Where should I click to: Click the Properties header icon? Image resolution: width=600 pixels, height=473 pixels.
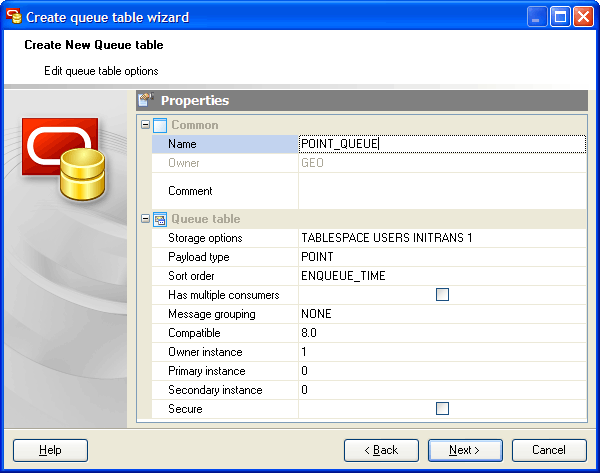pyautogui.click(x=146, y=100)
